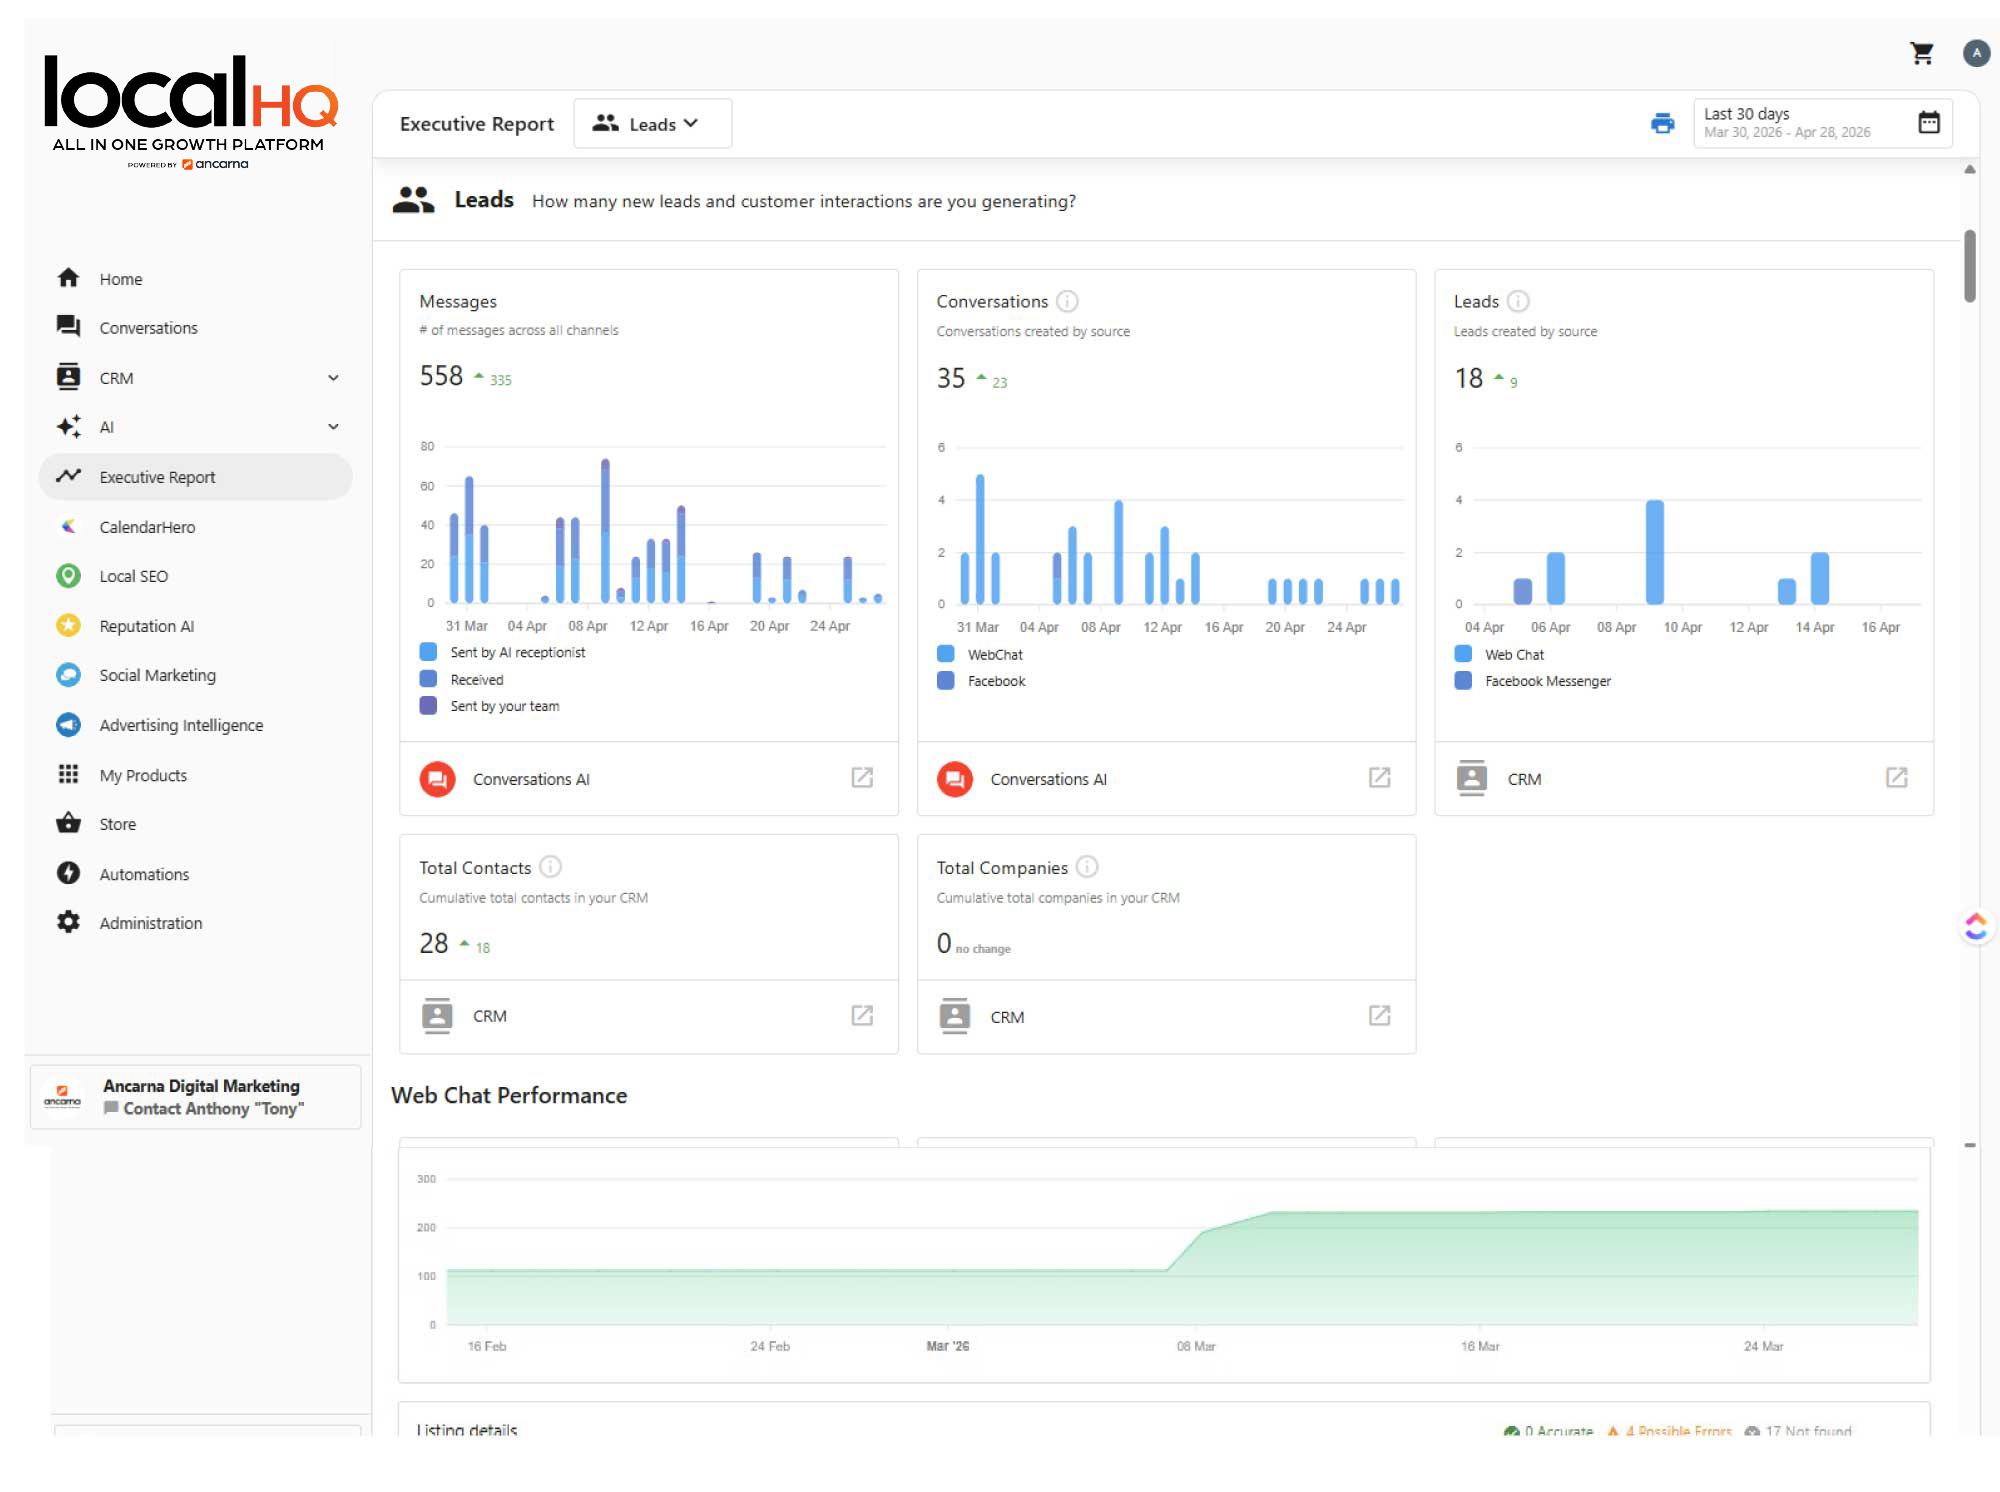
Task: Click the 'Executive Report' page title
Action: 476,124
